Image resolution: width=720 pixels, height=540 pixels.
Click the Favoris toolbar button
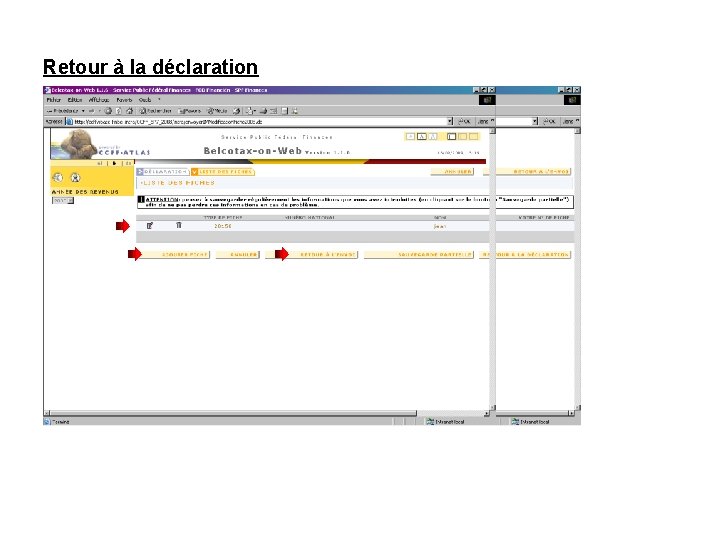[190, 111]
